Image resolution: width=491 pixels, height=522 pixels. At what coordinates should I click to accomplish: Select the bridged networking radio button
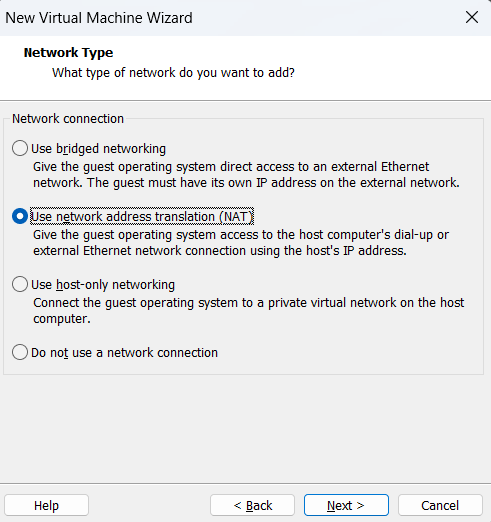pyautogui.click(x=20, y=148)
